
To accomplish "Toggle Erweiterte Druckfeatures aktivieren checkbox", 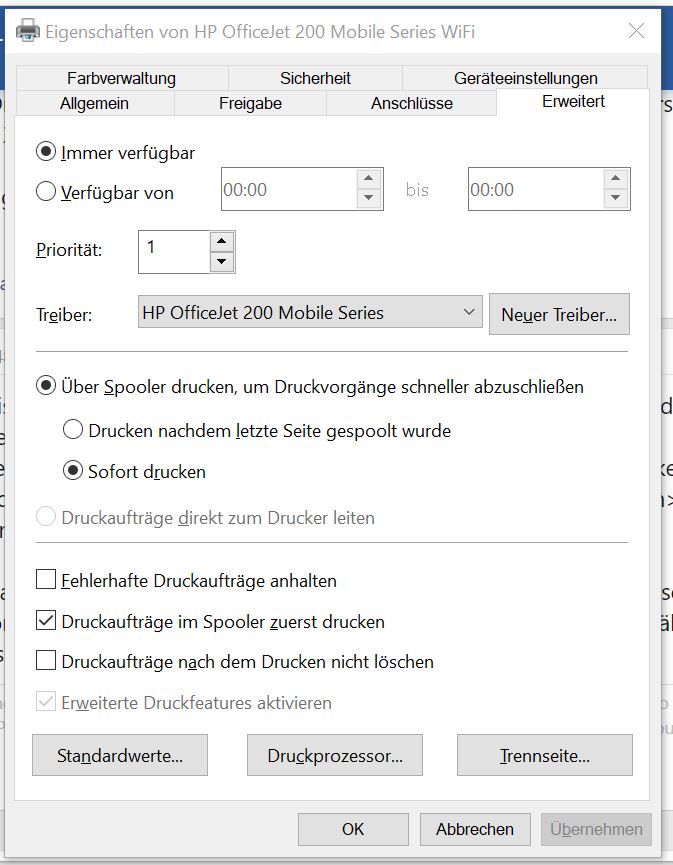I will point(46,702).
